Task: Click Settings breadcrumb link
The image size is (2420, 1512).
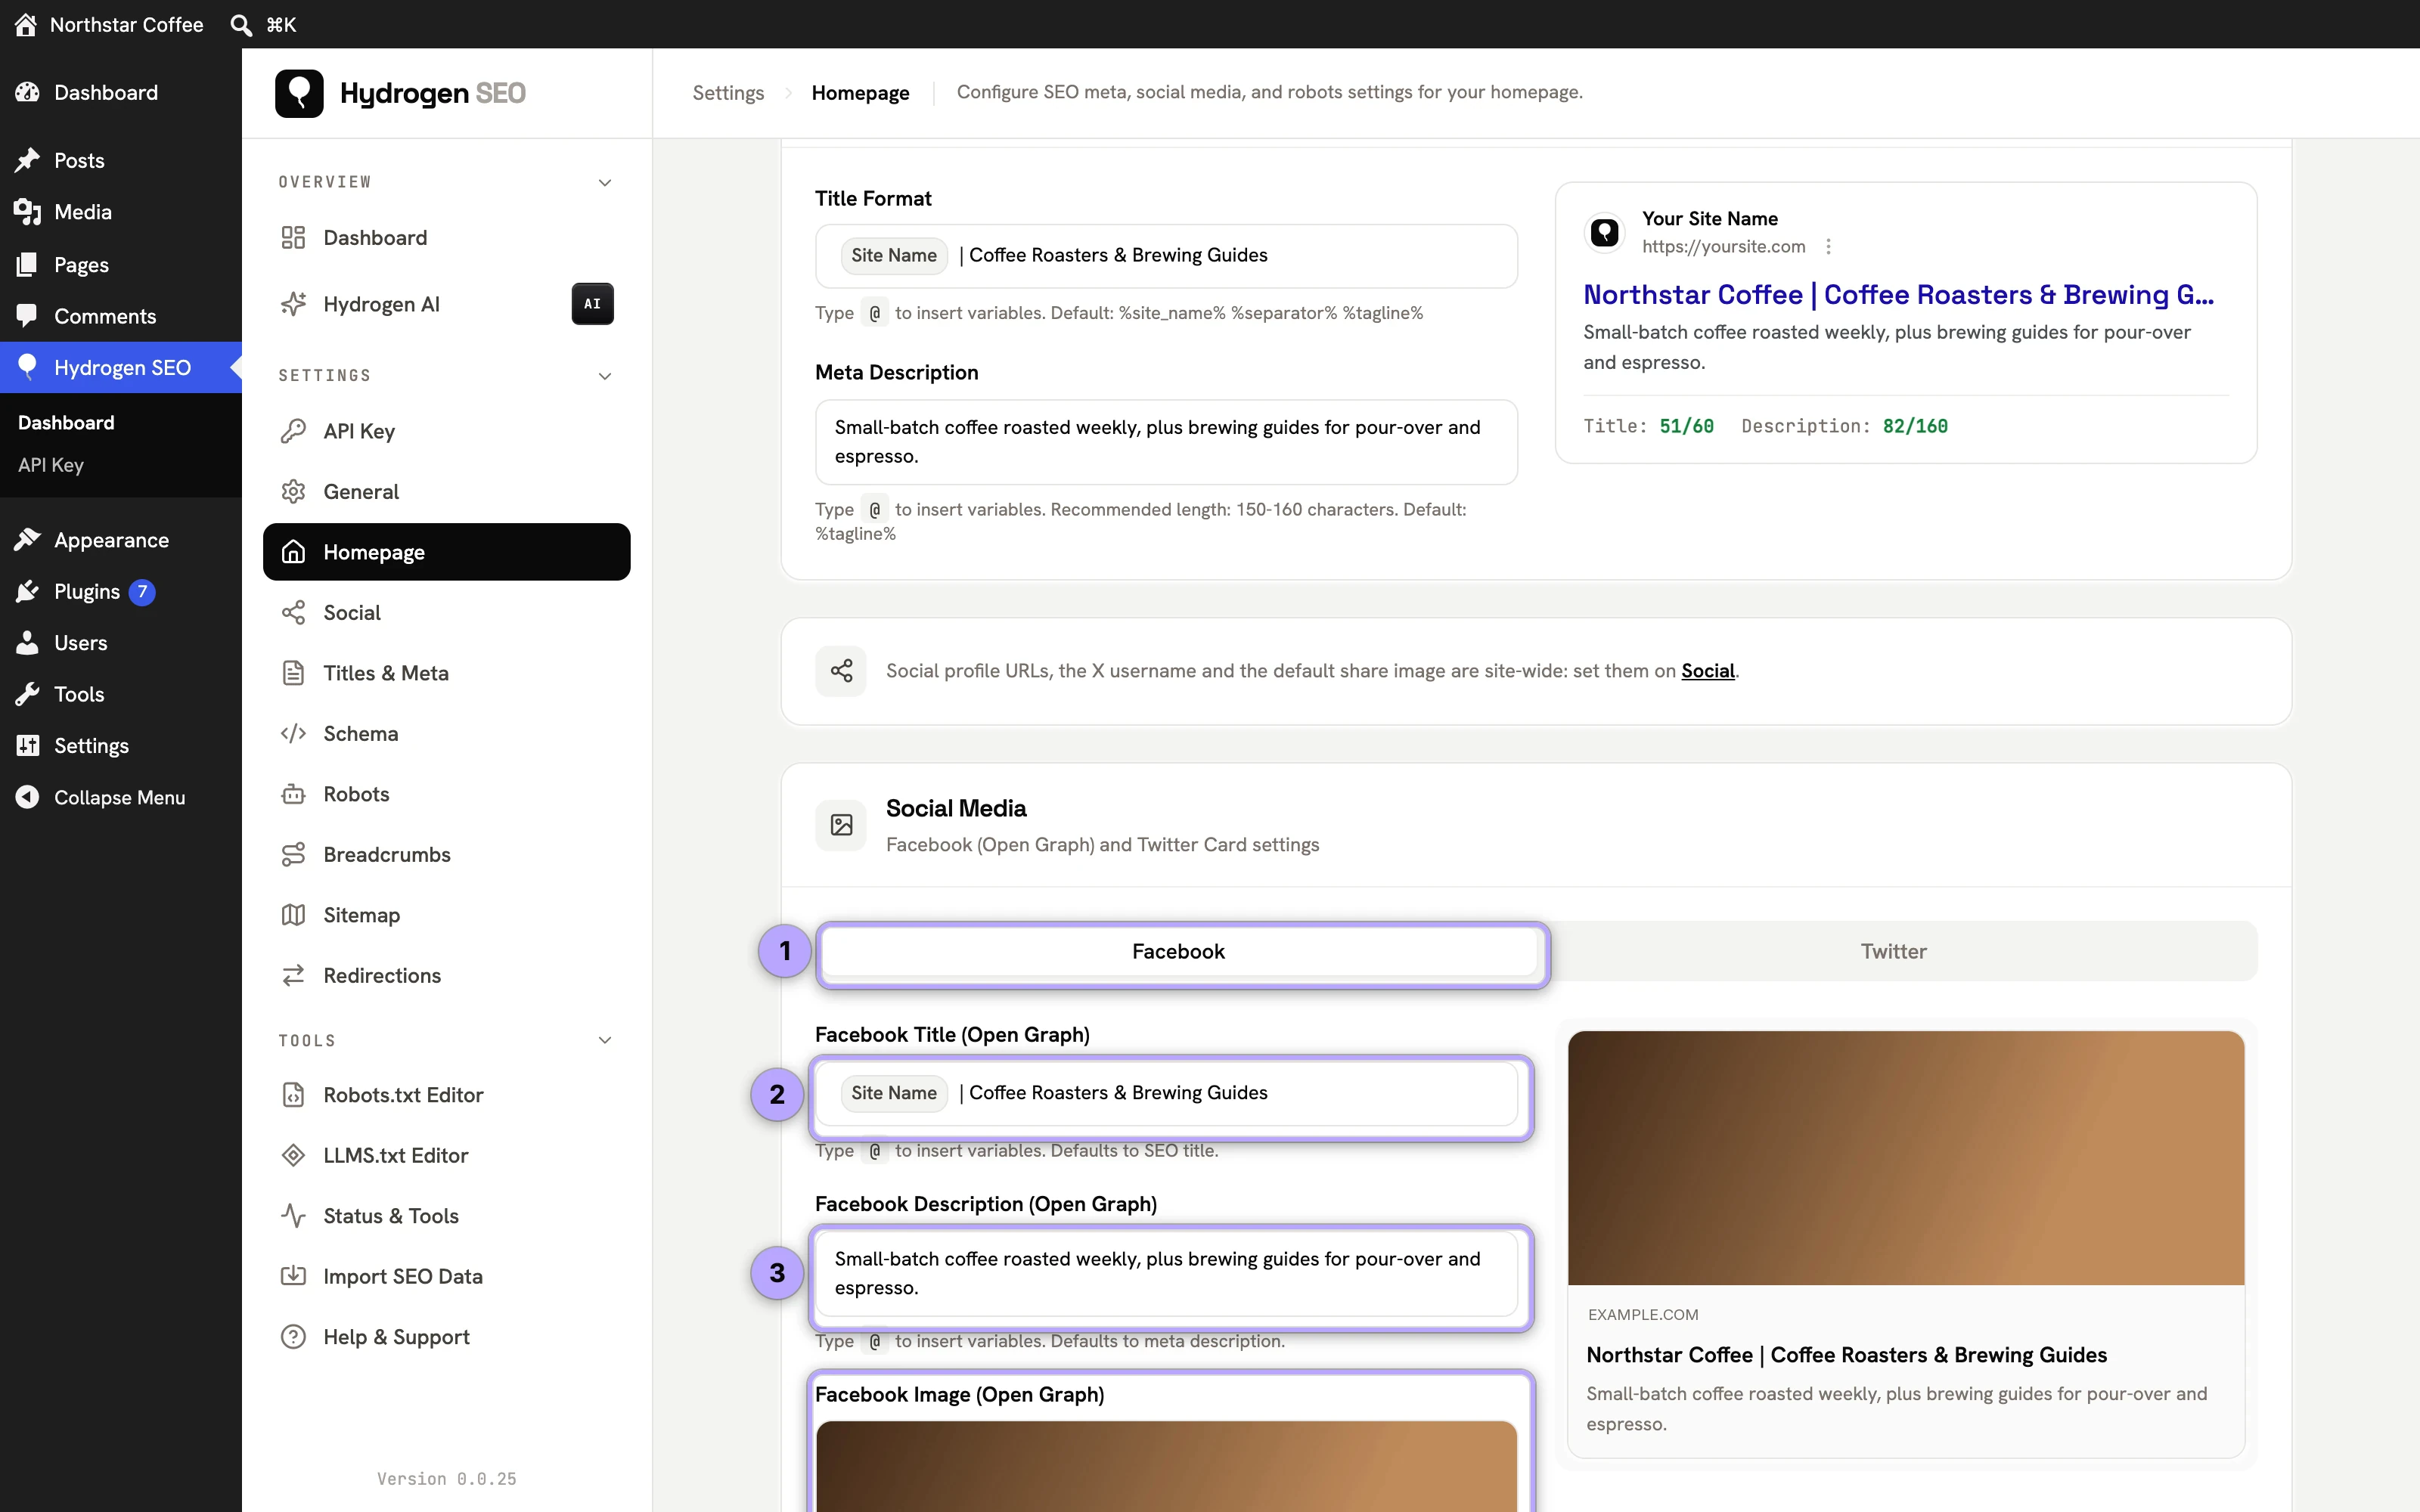Action: (728, 93)
